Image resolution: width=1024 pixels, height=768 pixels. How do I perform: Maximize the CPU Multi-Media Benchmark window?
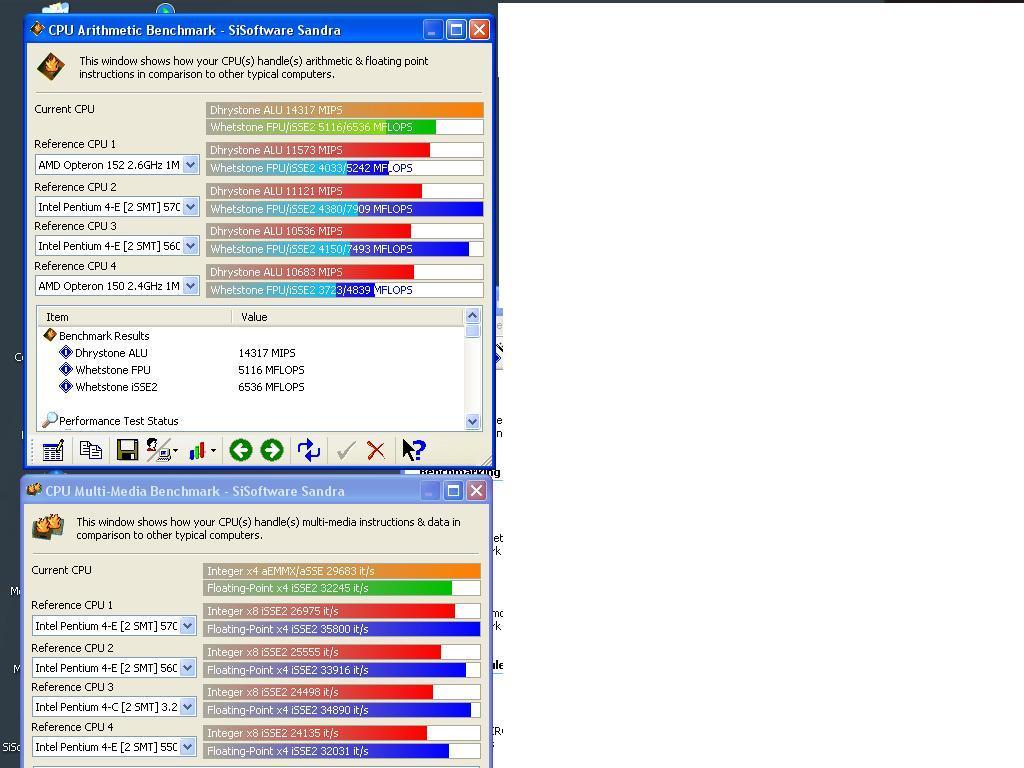point(453,490)
